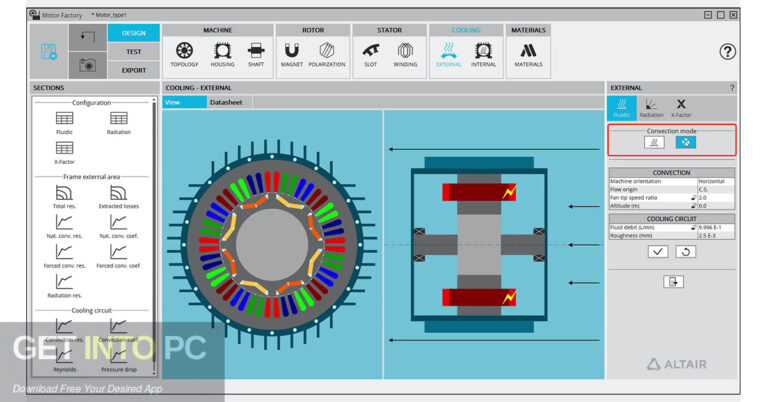Click the radial motor cross-section view
Image resolution: width=768 pixels, height=402 pixels.
[272, 244]
